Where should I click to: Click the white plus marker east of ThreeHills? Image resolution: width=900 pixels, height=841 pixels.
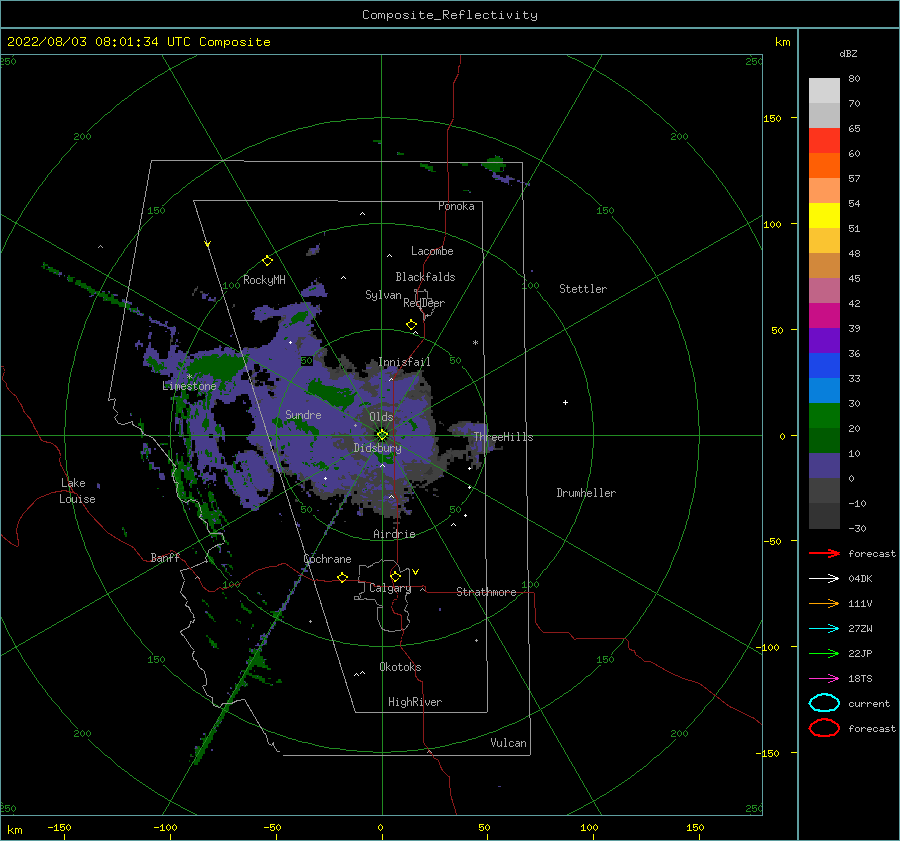pyautogui.click(x=565, y=402)
